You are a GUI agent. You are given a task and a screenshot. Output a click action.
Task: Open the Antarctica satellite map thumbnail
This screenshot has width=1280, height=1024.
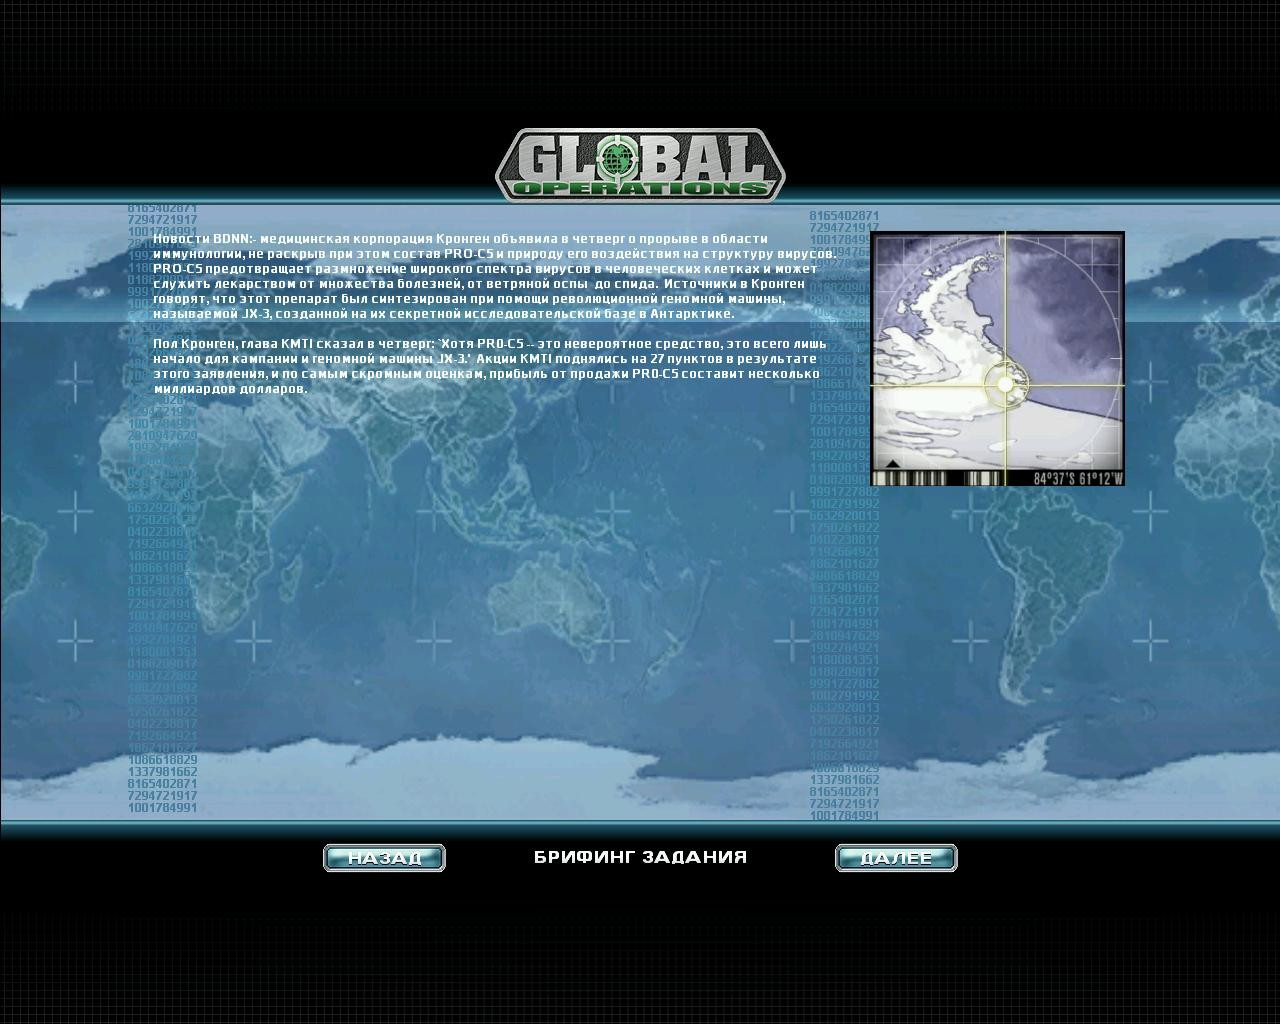tap(998, 359)
